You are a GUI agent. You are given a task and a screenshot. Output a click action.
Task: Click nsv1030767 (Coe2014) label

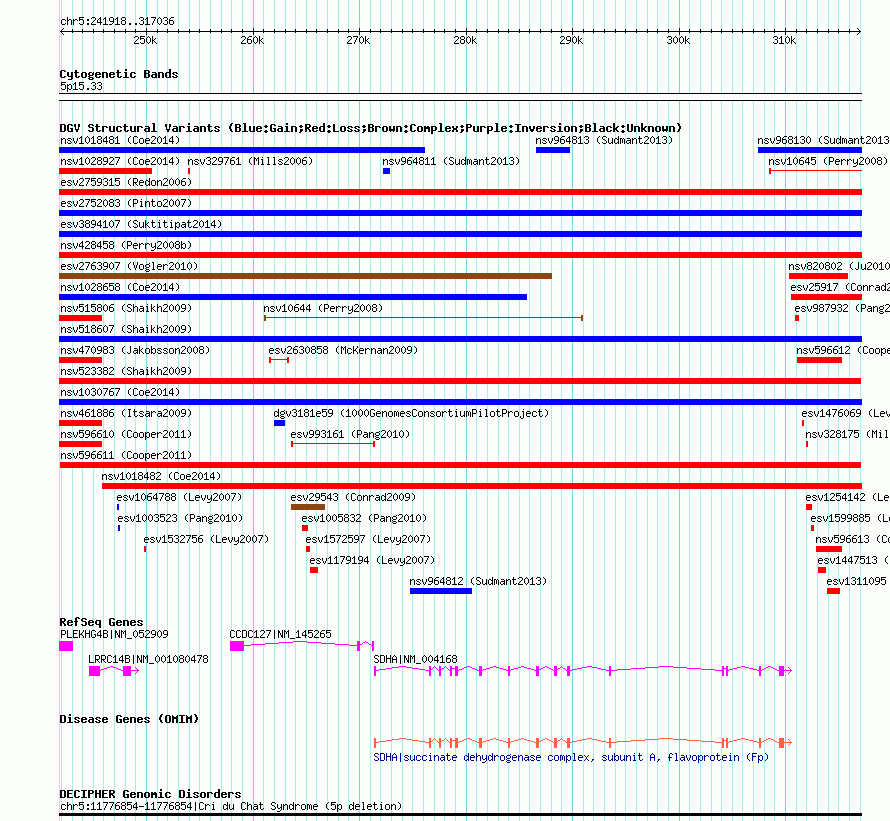[120, 392]
